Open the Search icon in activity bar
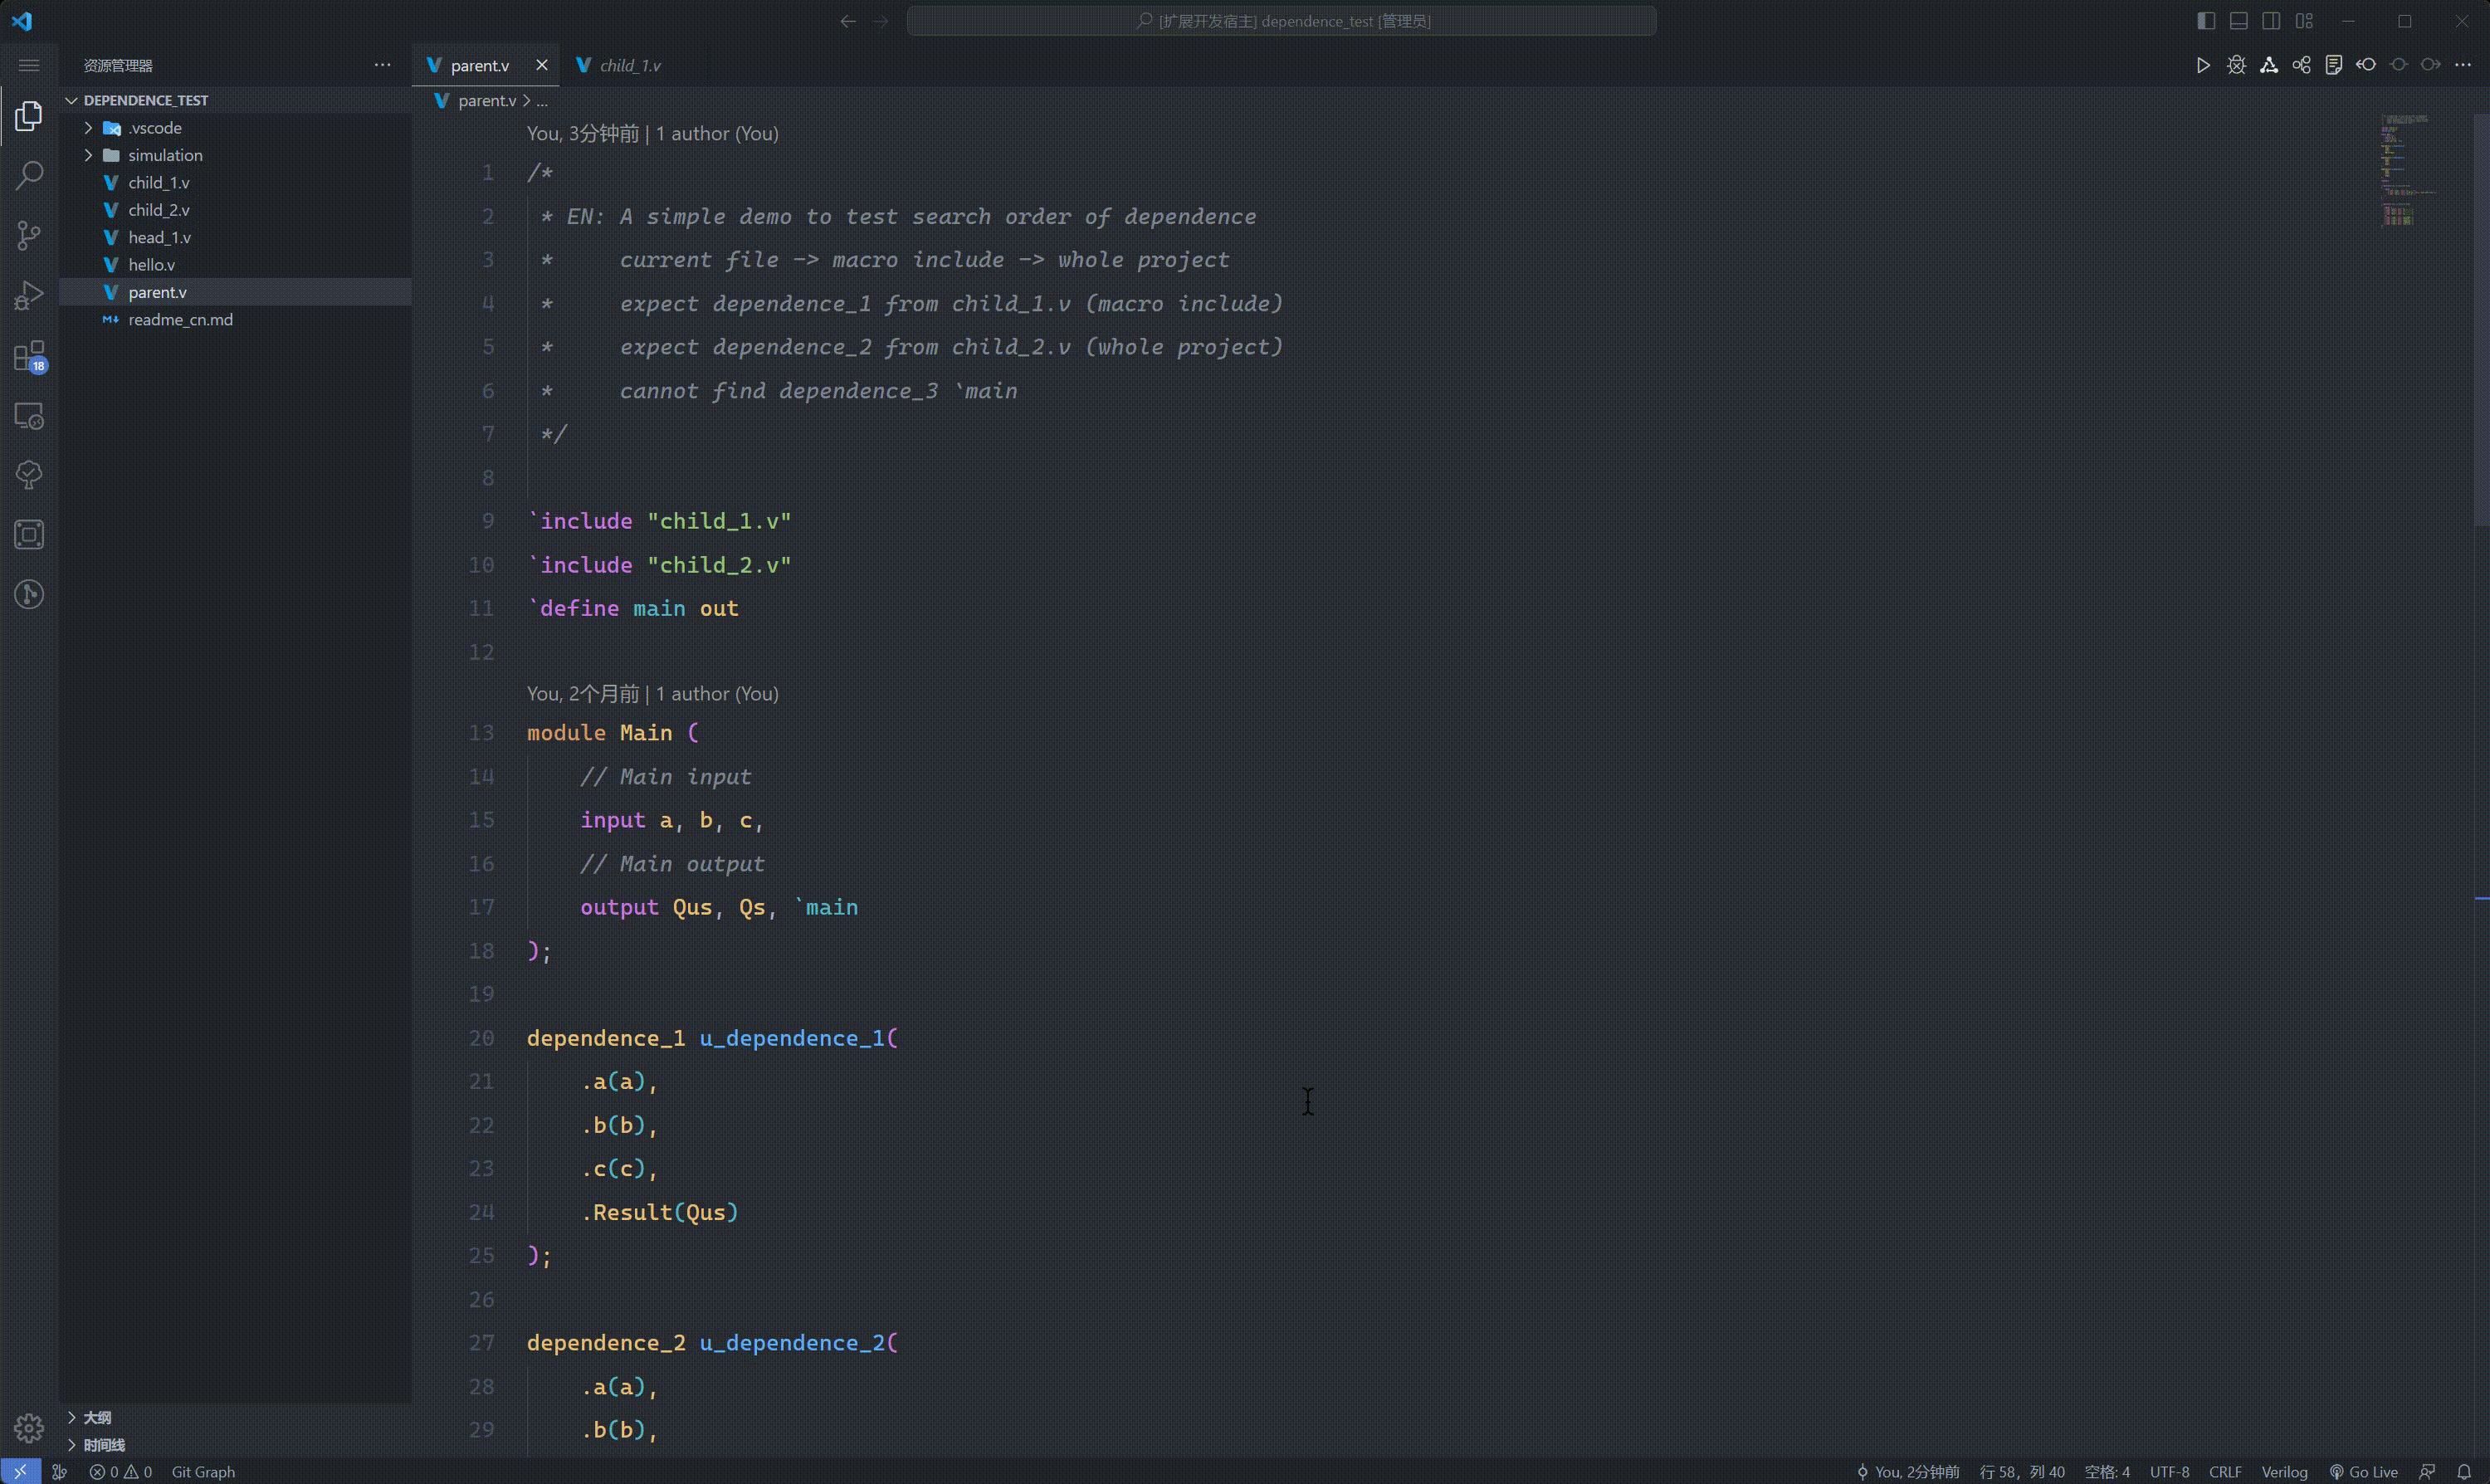The width and height of the screenshot is (2490, 1484). [x=29, y=174]
